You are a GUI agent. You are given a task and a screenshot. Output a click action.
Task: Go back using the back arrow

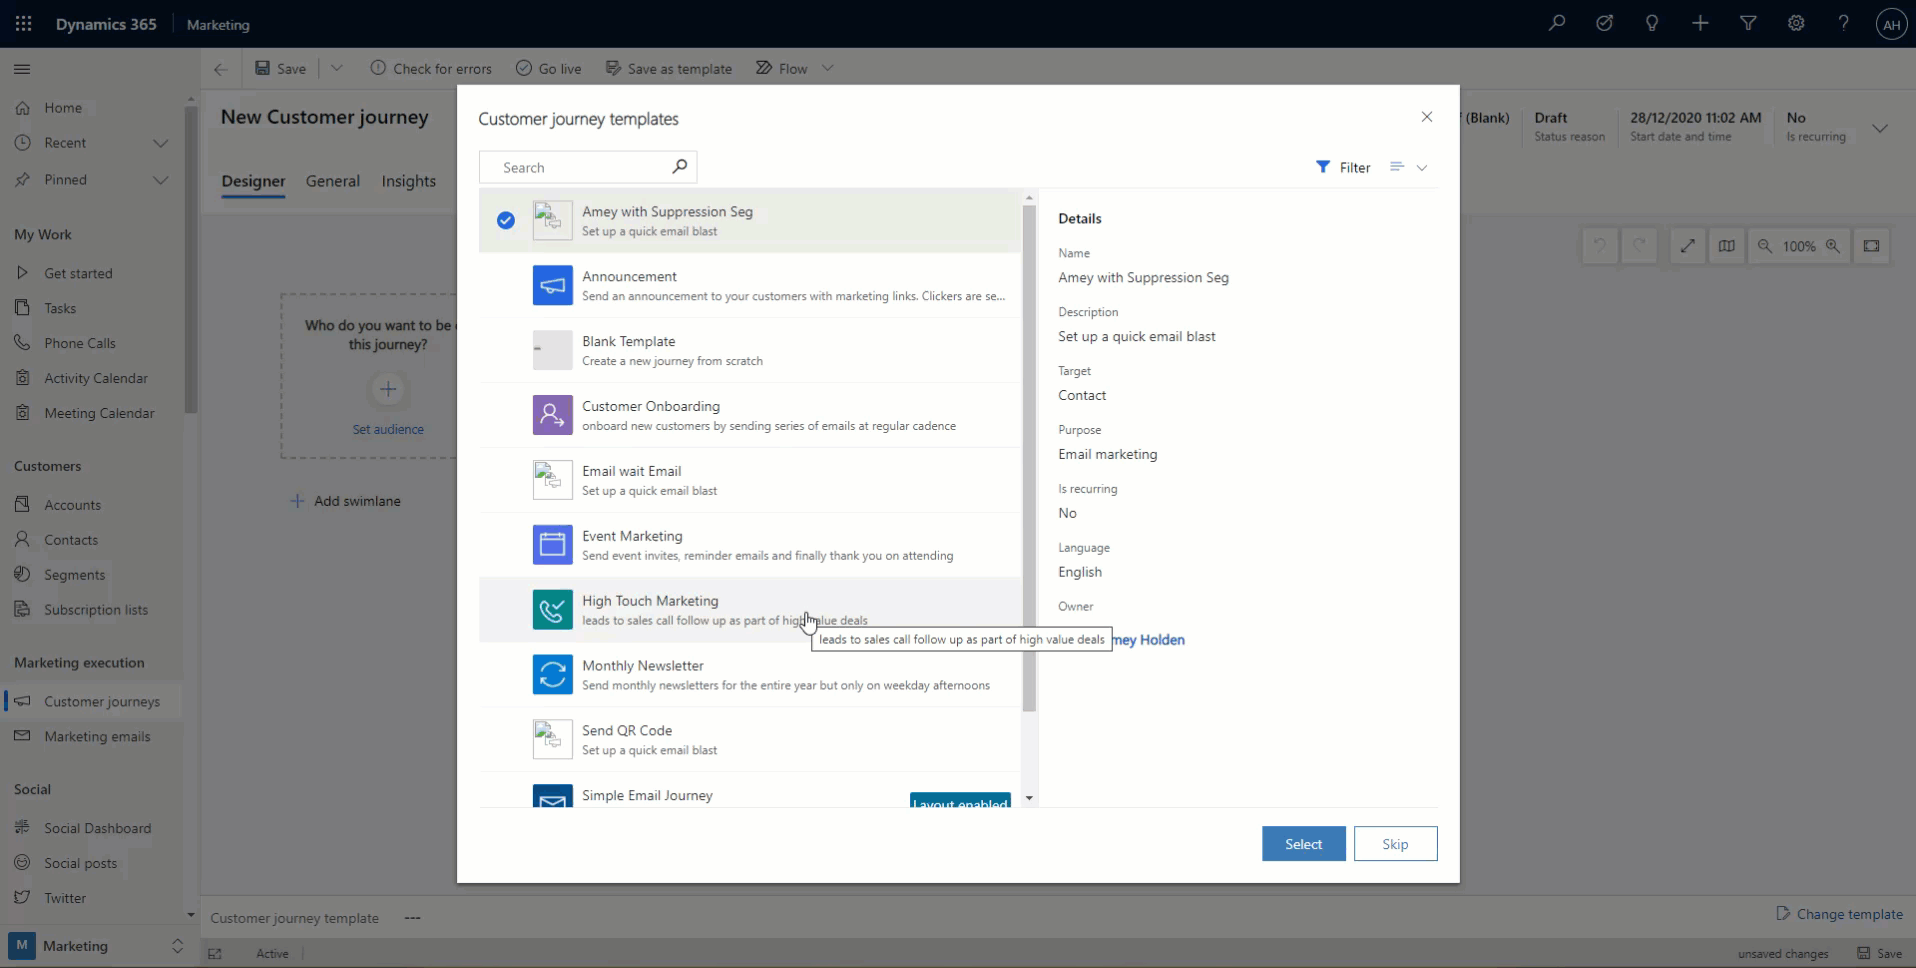(221, 69)
